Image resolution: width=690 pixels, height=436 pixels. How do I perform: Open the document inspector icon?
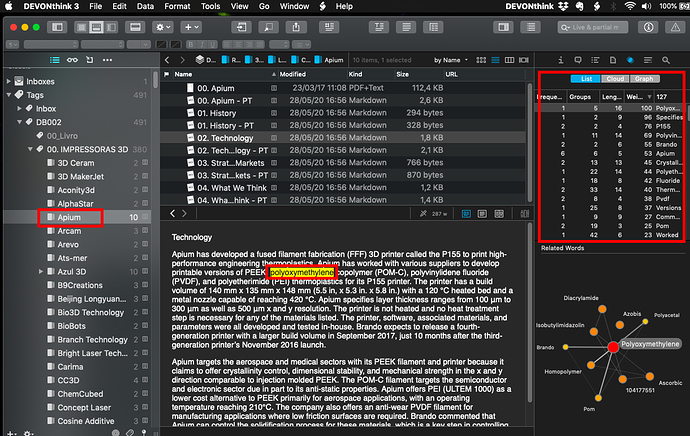(613, 60)
